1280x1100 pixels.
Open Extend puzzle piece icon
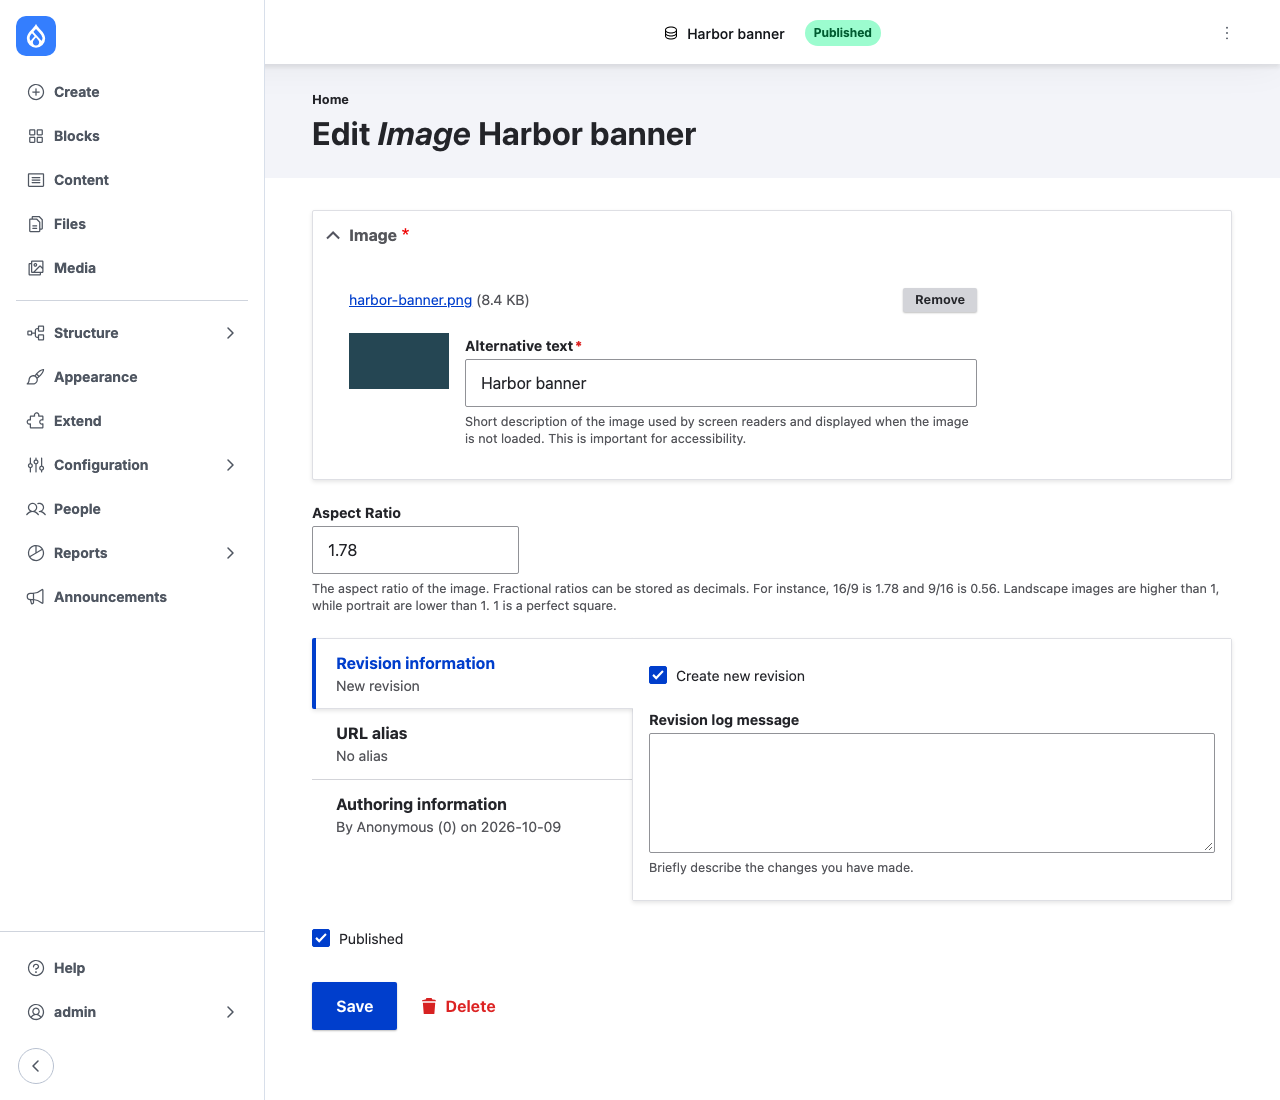[x=36, y=421]
